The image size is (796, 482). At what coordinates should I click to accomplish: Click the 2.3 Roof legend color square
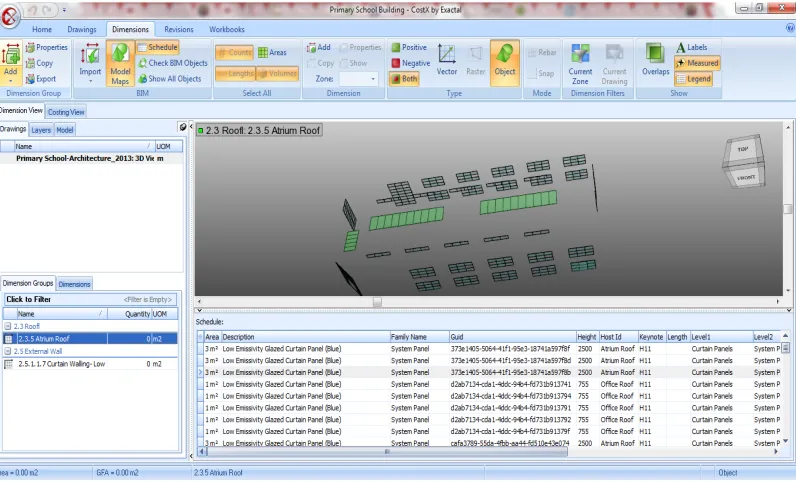tap(201, 131)
